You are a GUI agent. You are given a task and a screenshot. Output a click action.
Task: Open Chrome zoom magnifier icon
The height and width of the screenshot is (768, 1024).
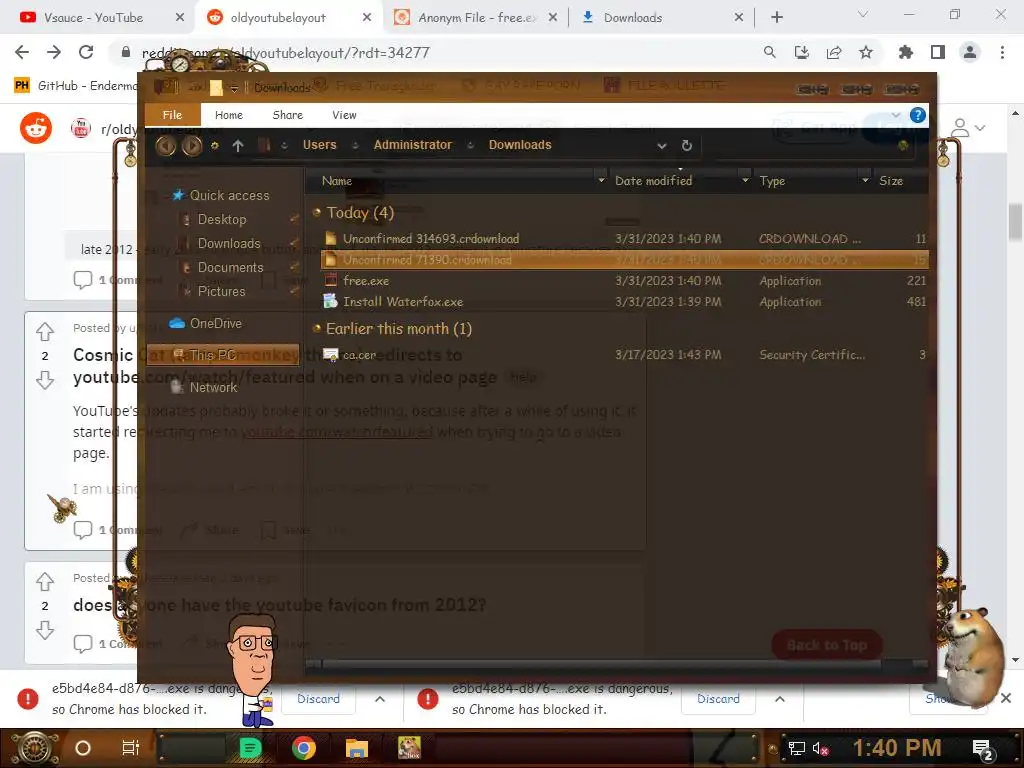(x=770, y=52)
